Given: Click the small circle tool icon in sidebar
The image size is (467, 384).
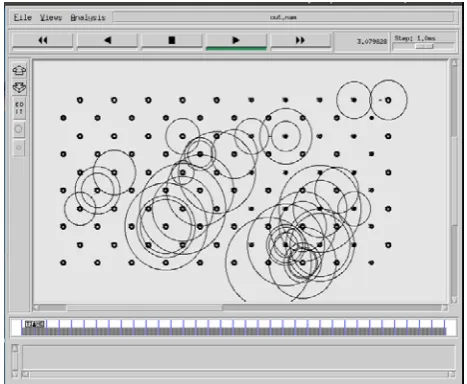Looking at the screenshot, I should coord(19,148).
